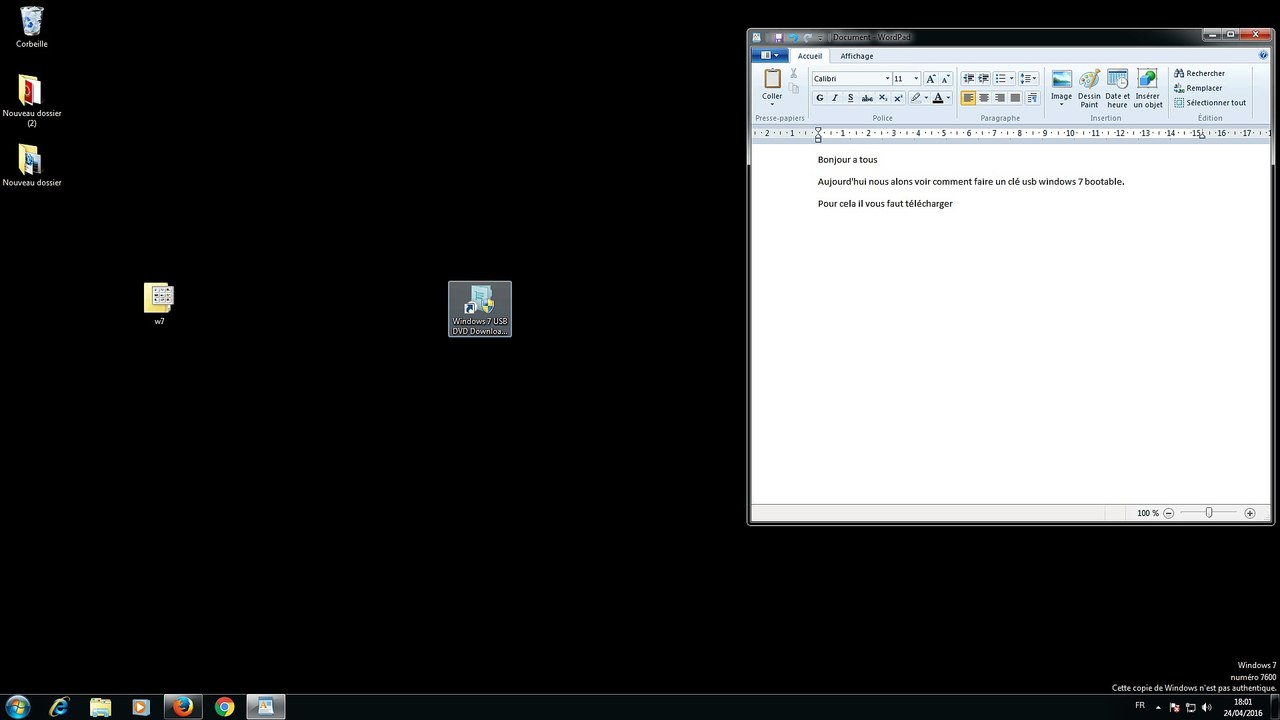Click the zoom slider handle

[x=1209, y=513]
